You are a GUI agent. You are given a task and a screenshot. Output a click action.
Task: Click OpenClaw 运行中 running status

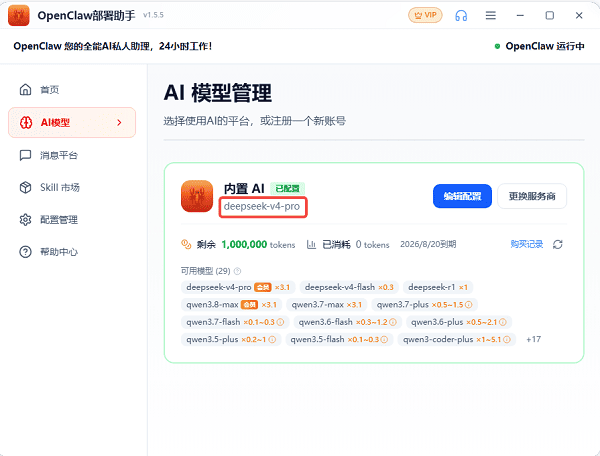(545, 46)
